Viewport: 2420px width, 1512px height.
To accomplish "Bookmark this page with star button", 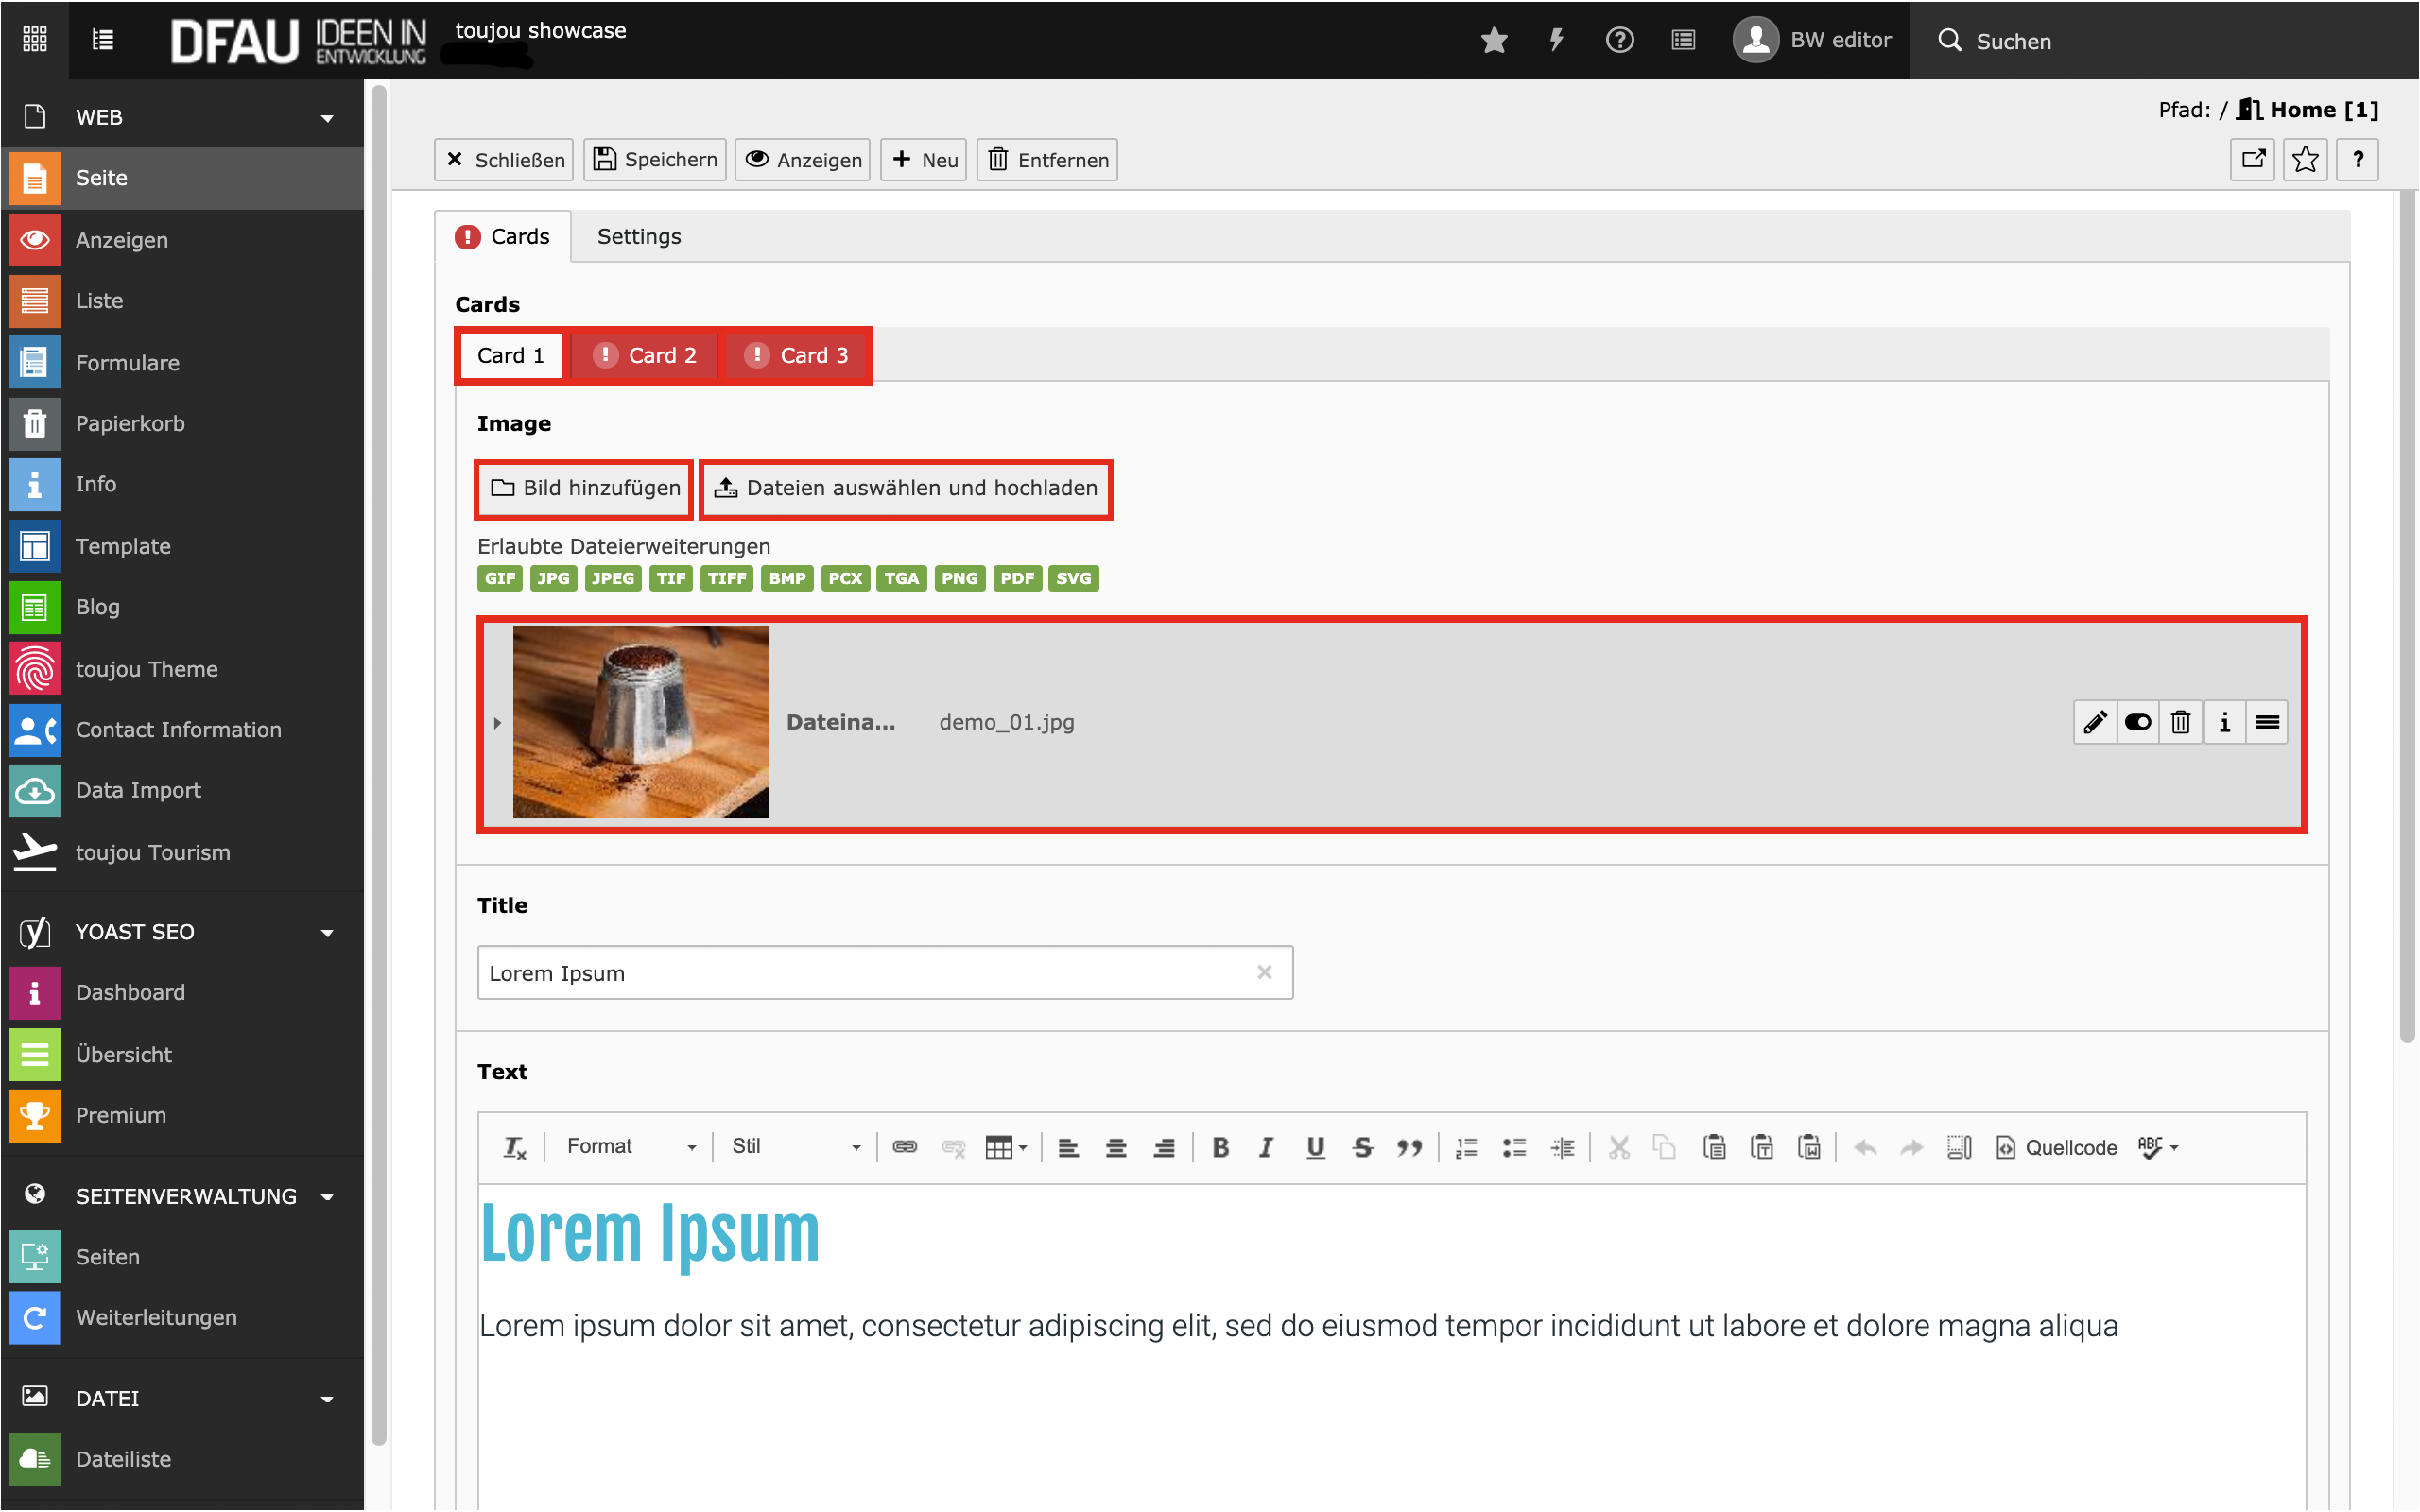I will (2306, 160).
